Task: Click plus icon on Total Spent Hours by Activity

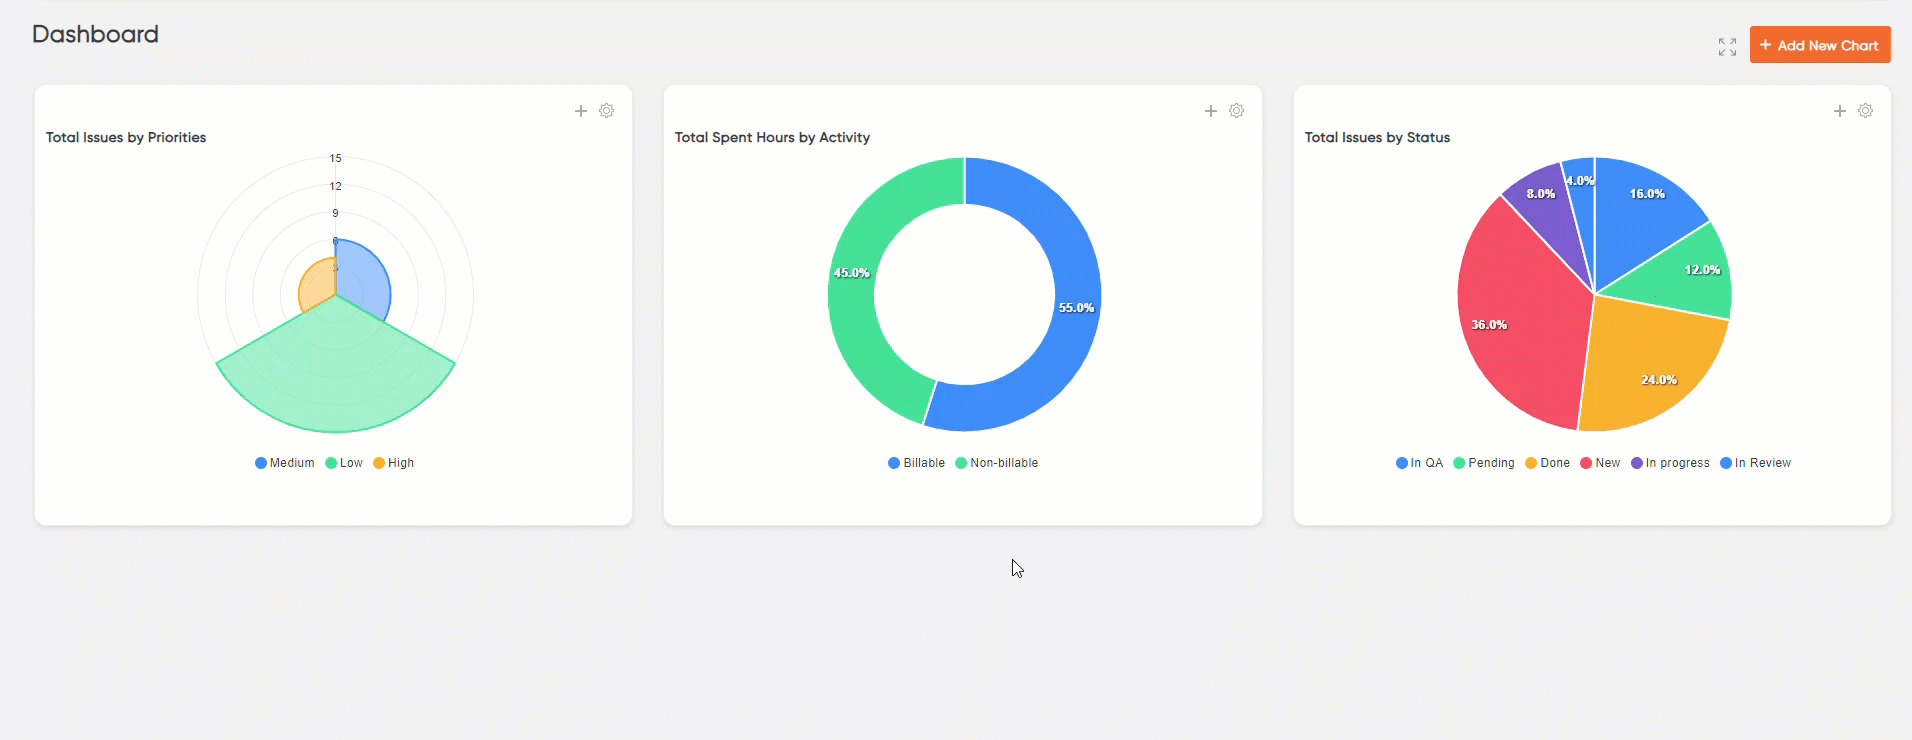Action: (x=1210, y=111)
